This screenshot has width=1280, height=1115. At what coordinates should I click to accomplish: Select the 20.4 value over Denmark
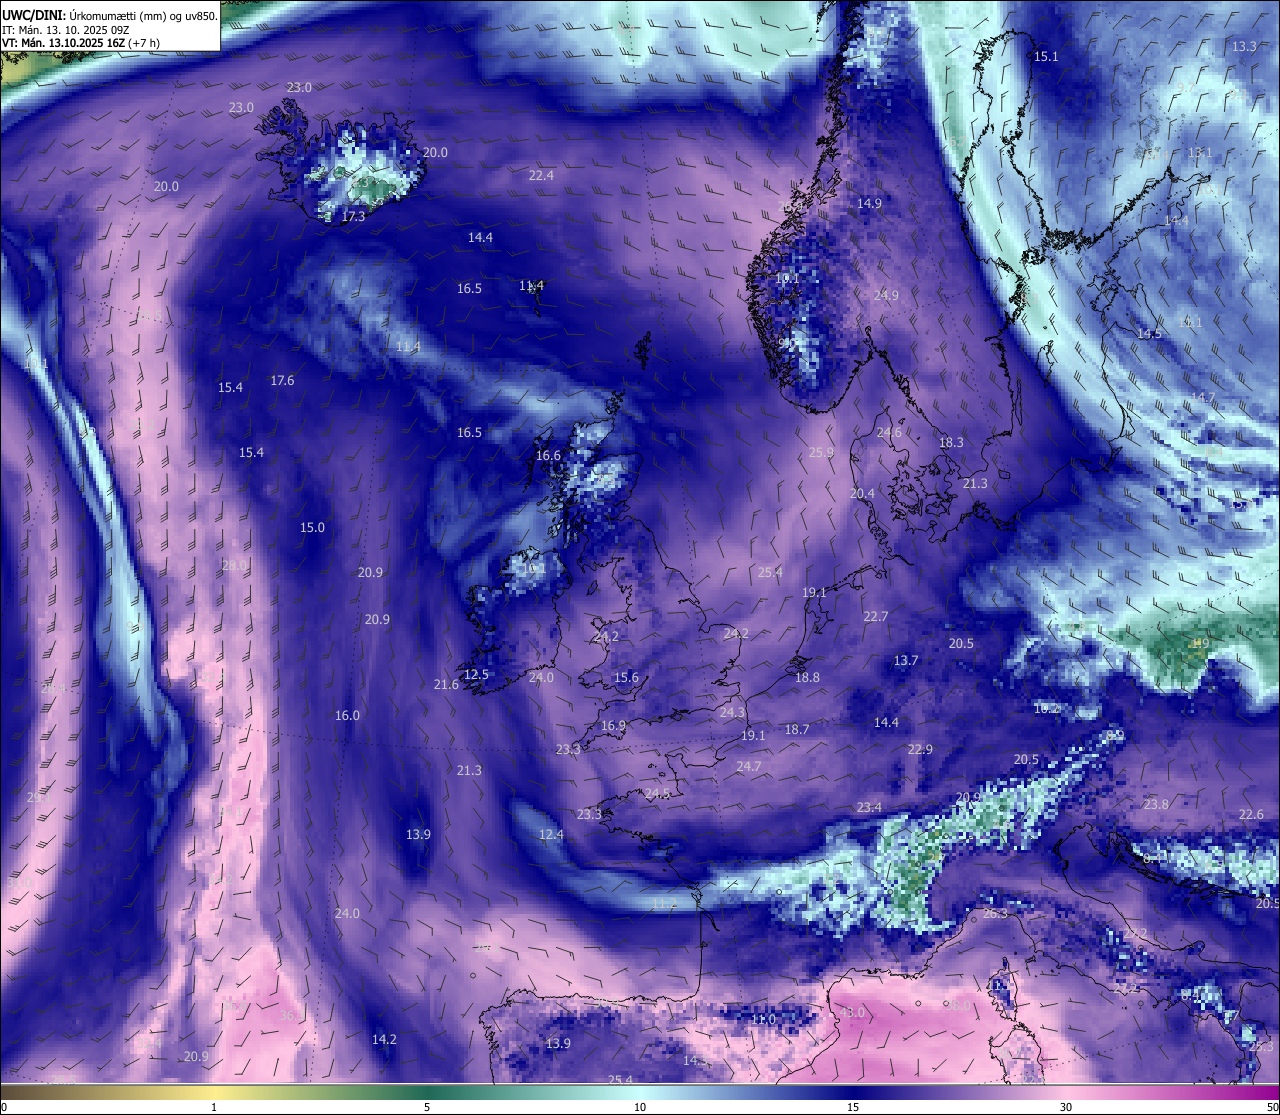[x=862, y=494]
